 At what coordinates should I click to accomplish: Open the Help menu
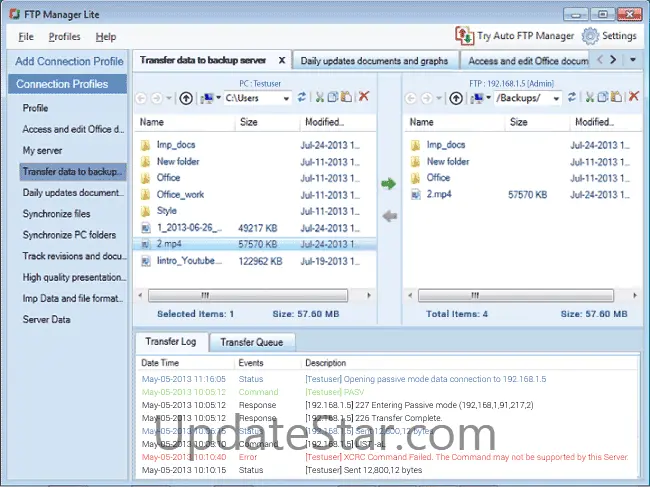click(x=106, y=37)
